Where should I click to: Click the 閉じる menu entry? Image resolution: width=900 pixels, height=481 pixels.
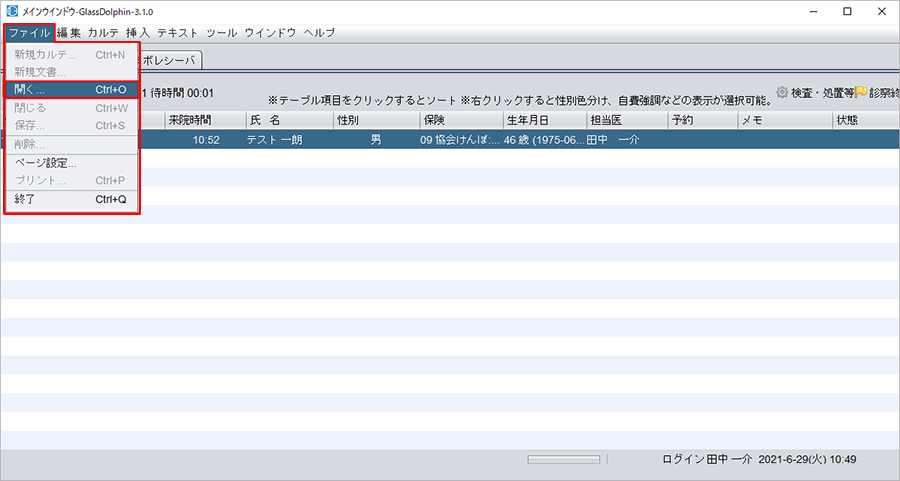coord(72,108)
